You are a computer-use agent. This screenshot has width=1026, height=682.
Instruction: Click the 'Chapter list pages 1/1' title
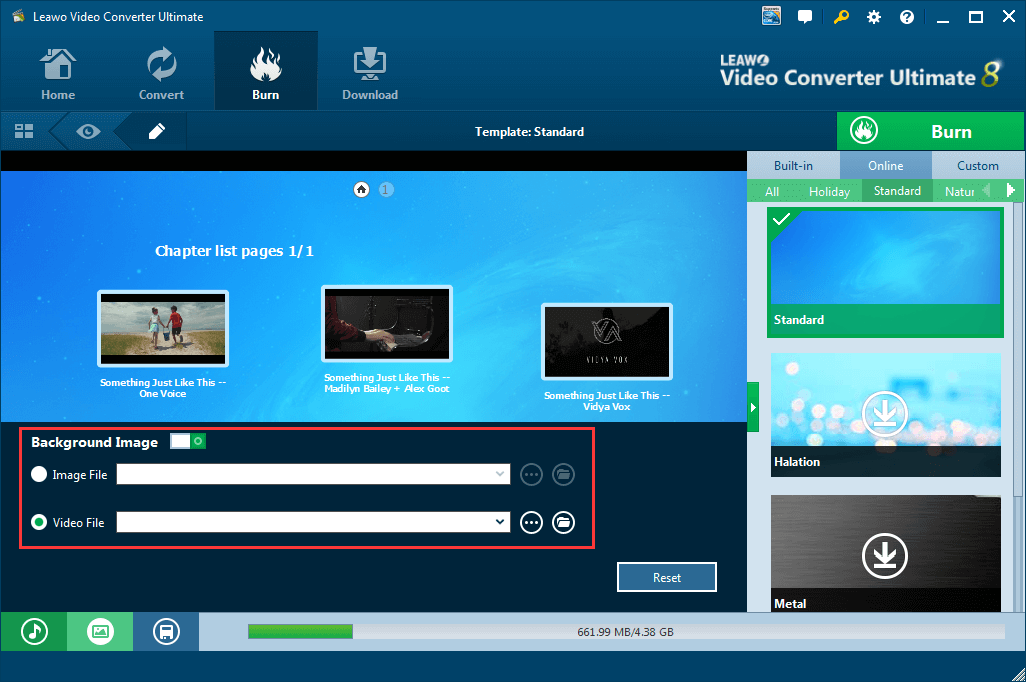point(234,251)
